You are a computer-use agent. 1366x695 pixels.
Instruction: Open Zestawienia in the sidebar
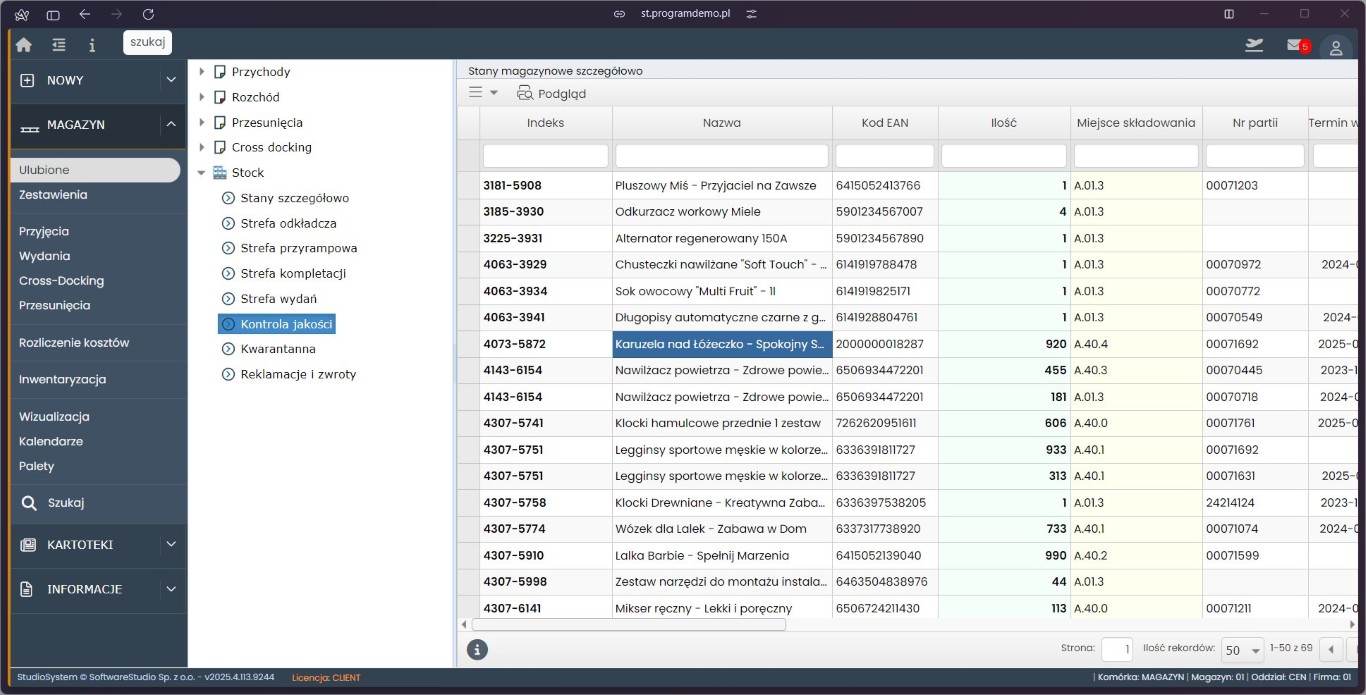coord(53,195)
